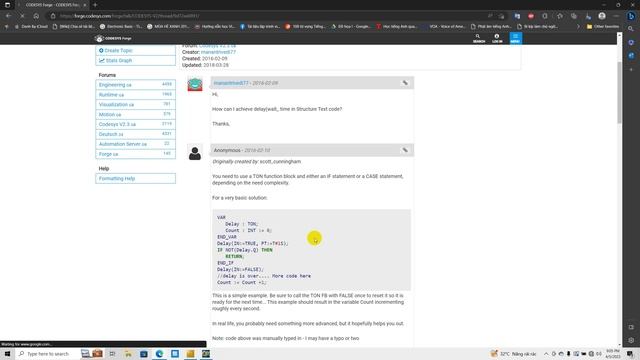Stop page loading with the X button
This screenshot has width=640, height=360.
coord(22,16)
